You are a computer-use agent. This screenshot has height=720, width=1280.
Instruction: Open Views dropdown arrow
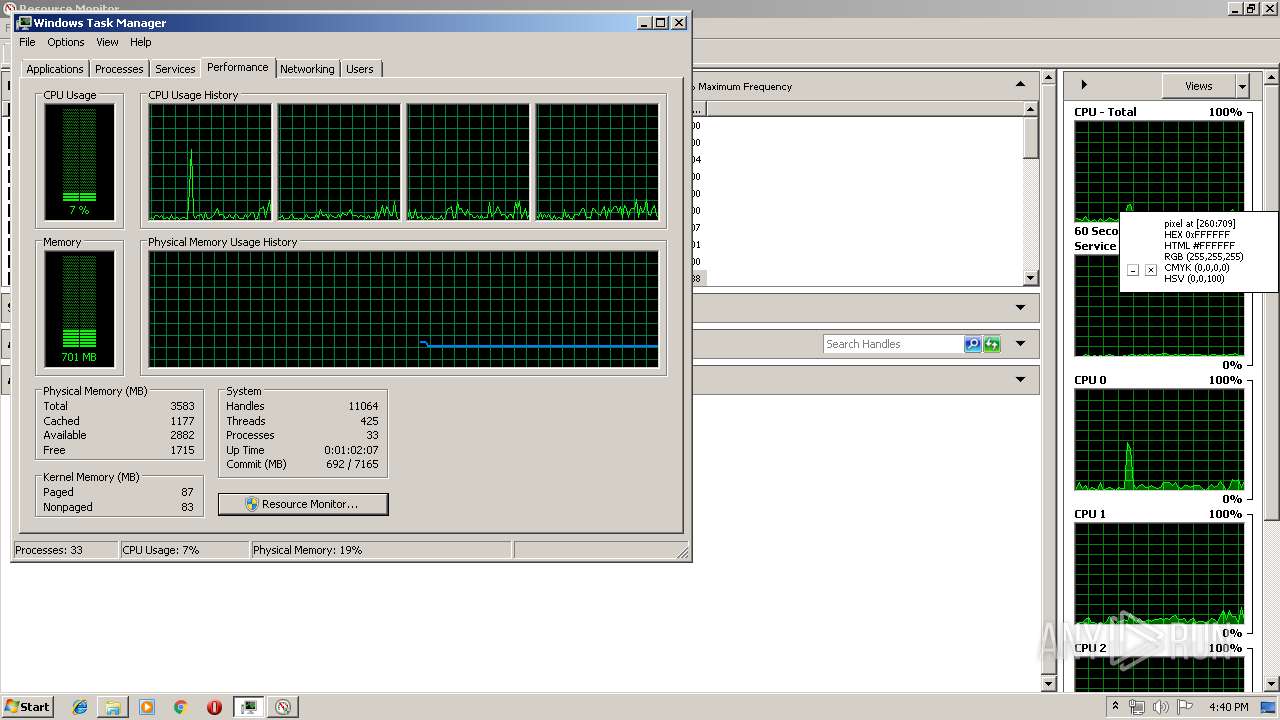coord(1242,86)
